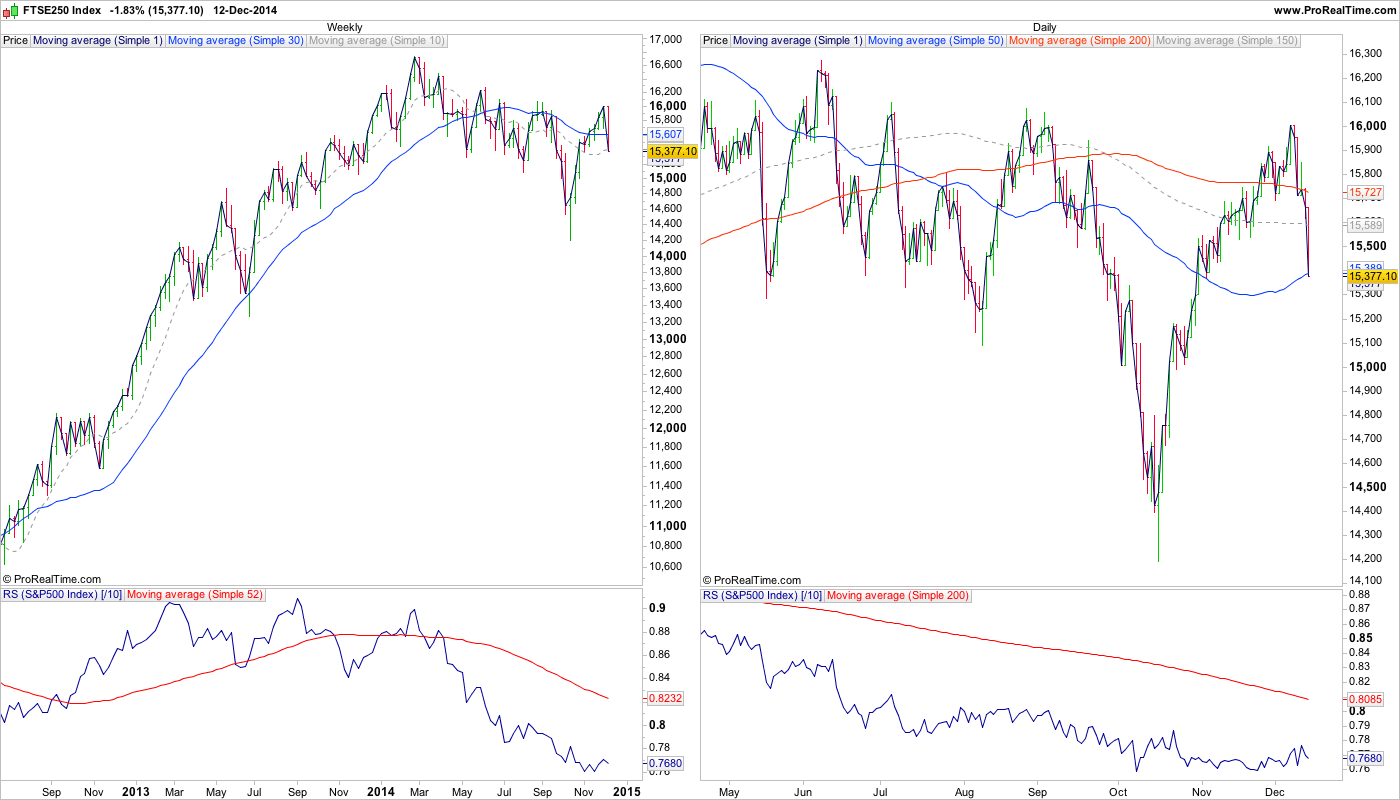Click the ProRealTime.com copyright in Daily chart
Image resolution: width=1400 pixels, height=800 pixels.
pos(752,579)
